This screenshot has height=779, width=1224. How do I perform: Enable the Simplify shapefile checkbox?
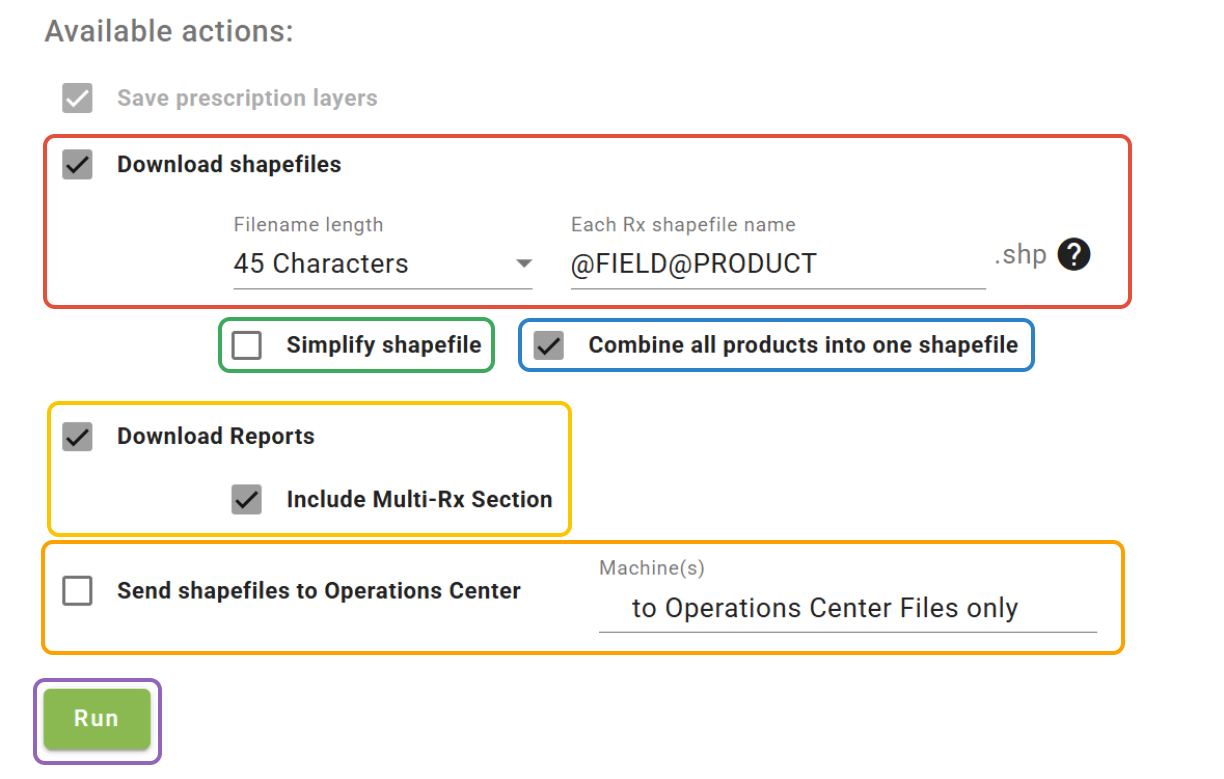tap(247, 346)
